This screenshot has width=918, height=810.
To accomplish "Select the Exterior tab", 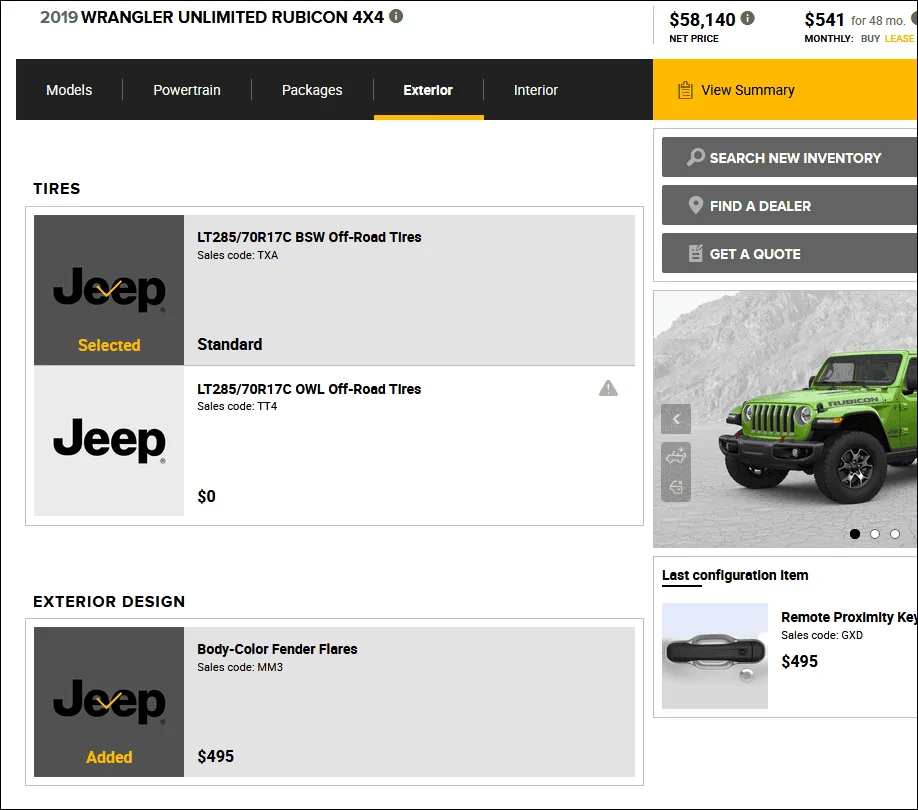I will click(428, 90).
